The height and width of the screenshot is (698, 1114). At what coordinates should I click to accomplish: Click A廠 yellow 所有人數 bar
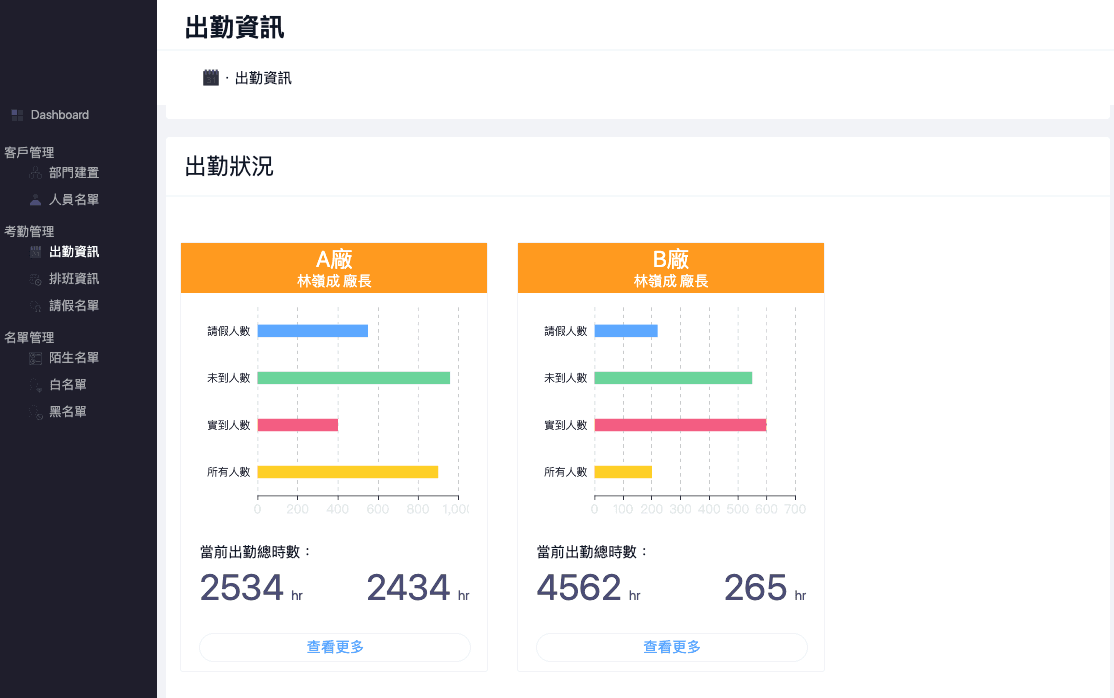pos(348,472)
